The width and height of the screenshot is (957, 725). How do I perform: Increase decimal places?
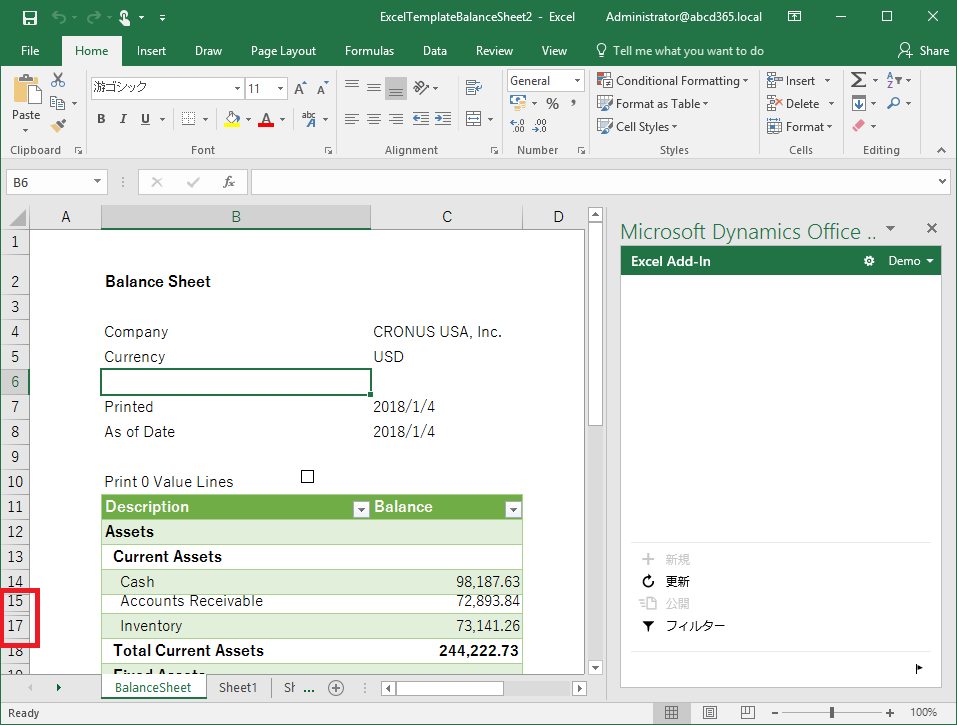pyautogui.click(x=518, y=126)
